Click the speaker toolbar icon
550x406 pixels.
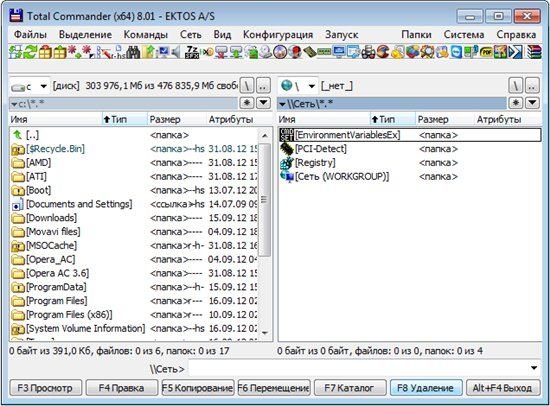pos(176,52)
